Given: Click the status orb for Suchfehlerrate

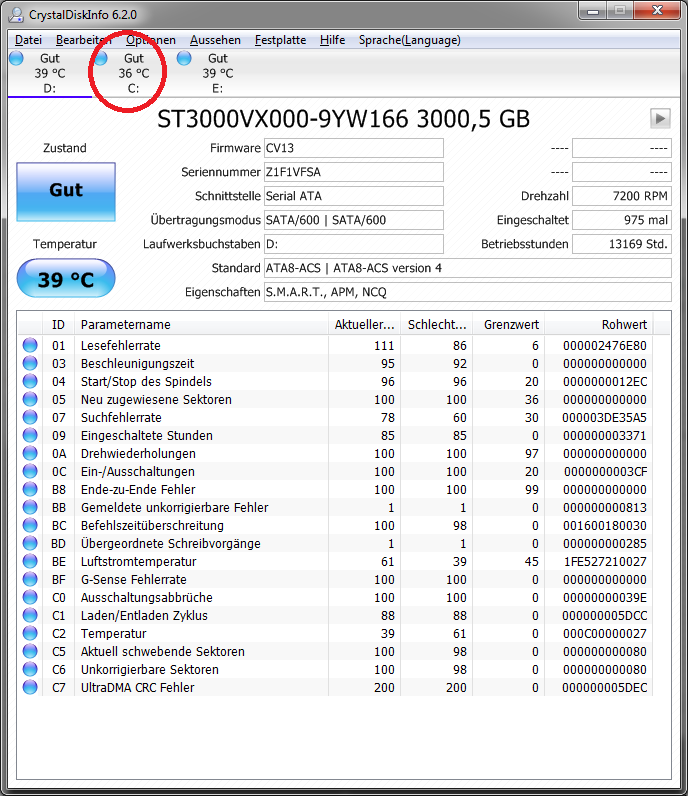Looking at the screenshot, I should (x=30, y=417).
